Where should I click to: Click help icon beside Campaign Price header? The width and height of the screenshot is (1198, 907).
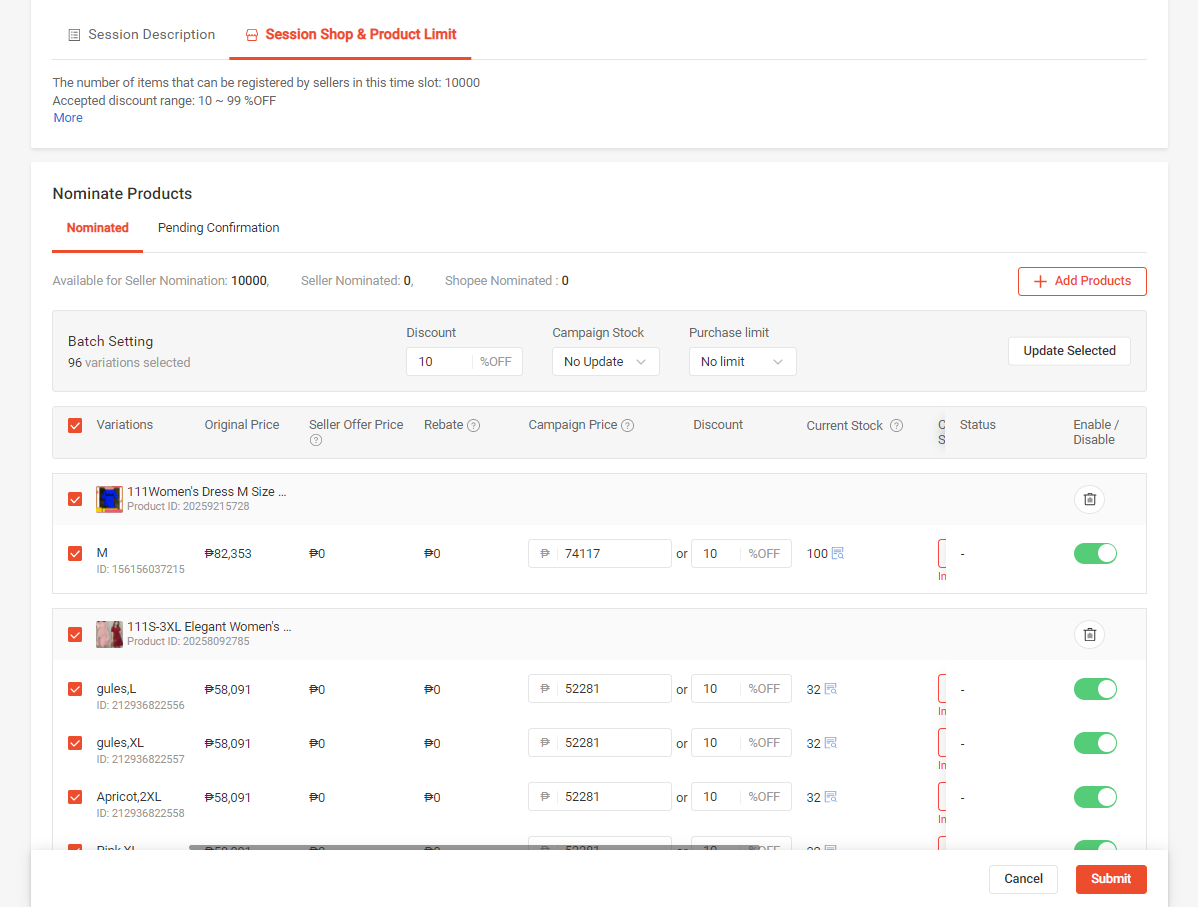[x=628, y=426]
